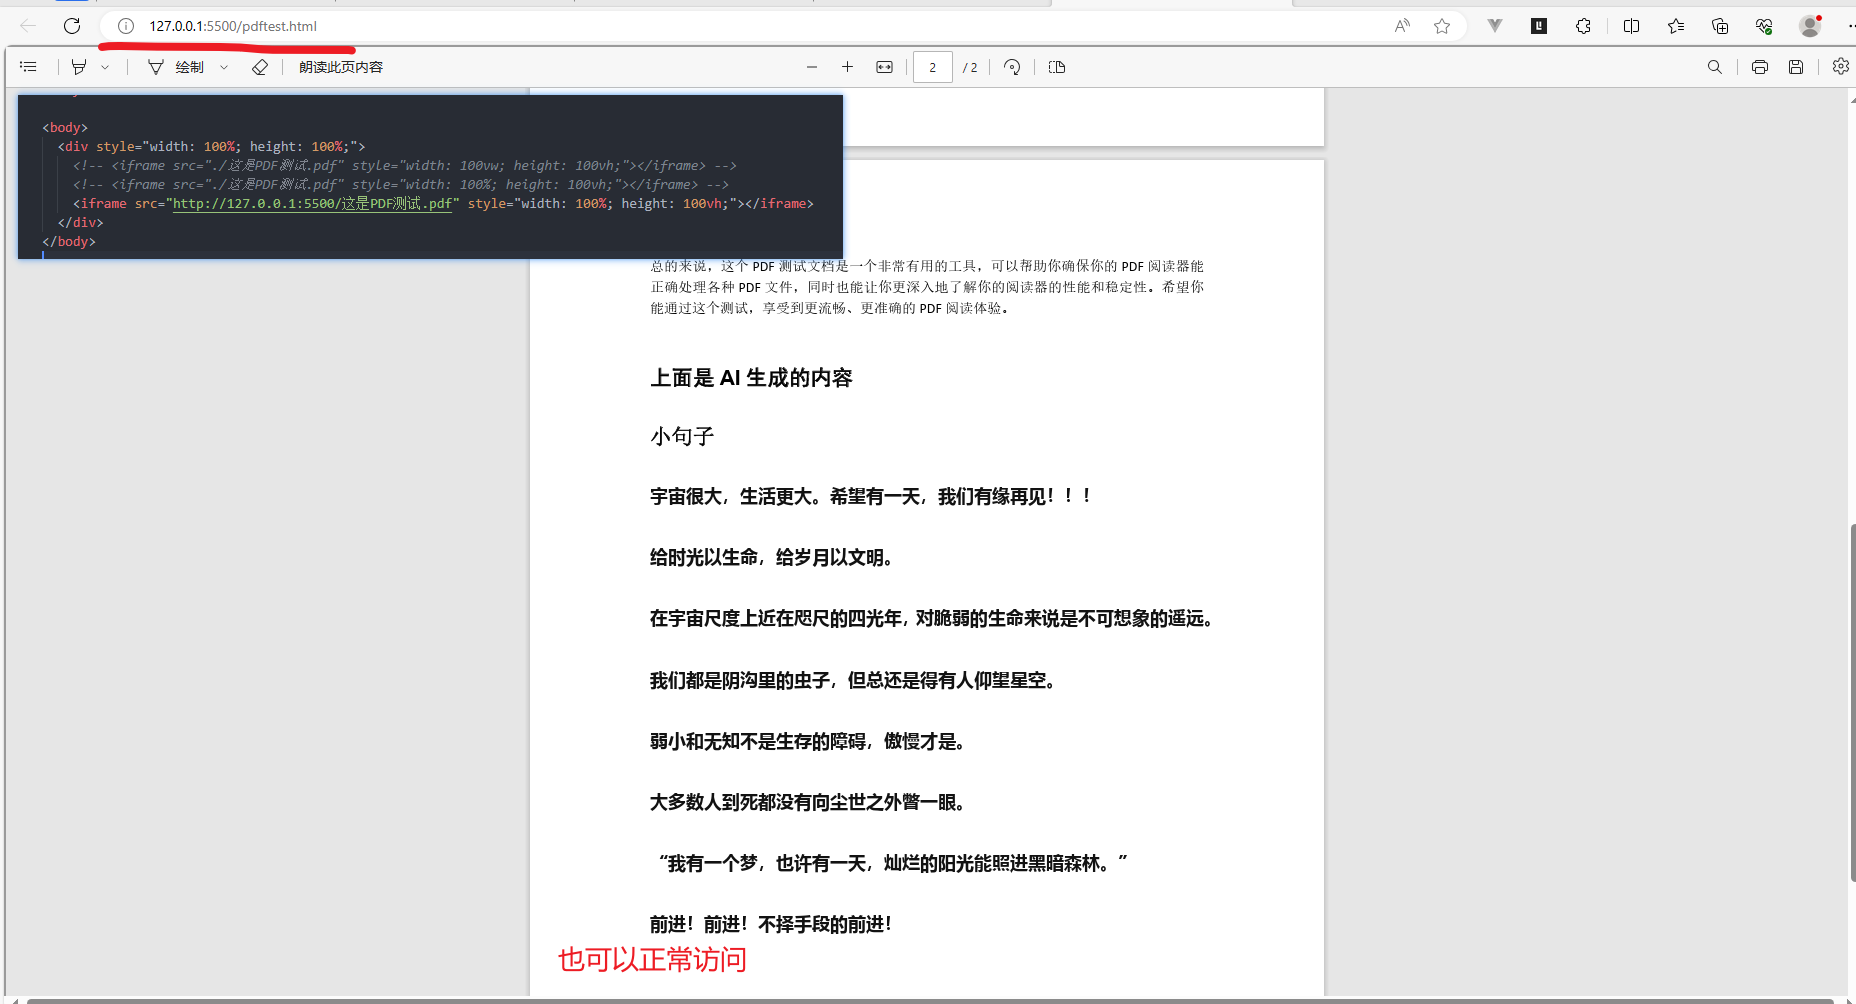The image size is (1856, 1004).
Task: Click the vertical scrollbar thumb
Action: (x=1852, y=702)
